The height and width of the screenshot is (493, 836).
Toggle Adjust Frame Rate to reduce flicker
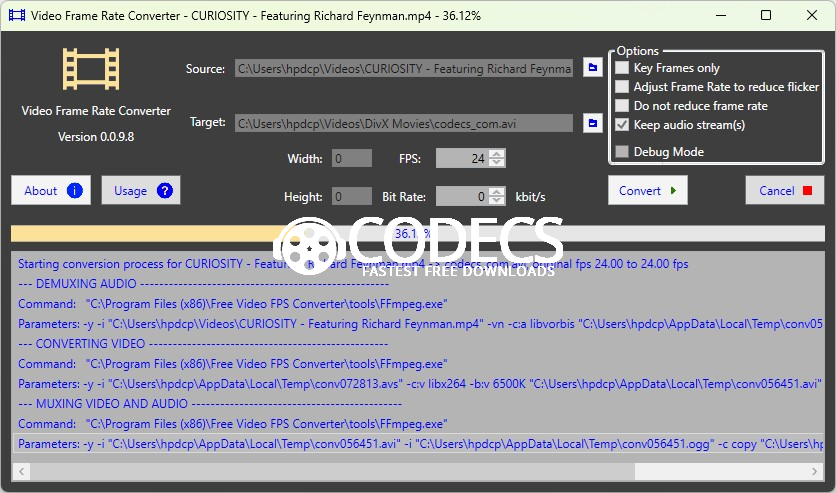[x=622, y=87]
